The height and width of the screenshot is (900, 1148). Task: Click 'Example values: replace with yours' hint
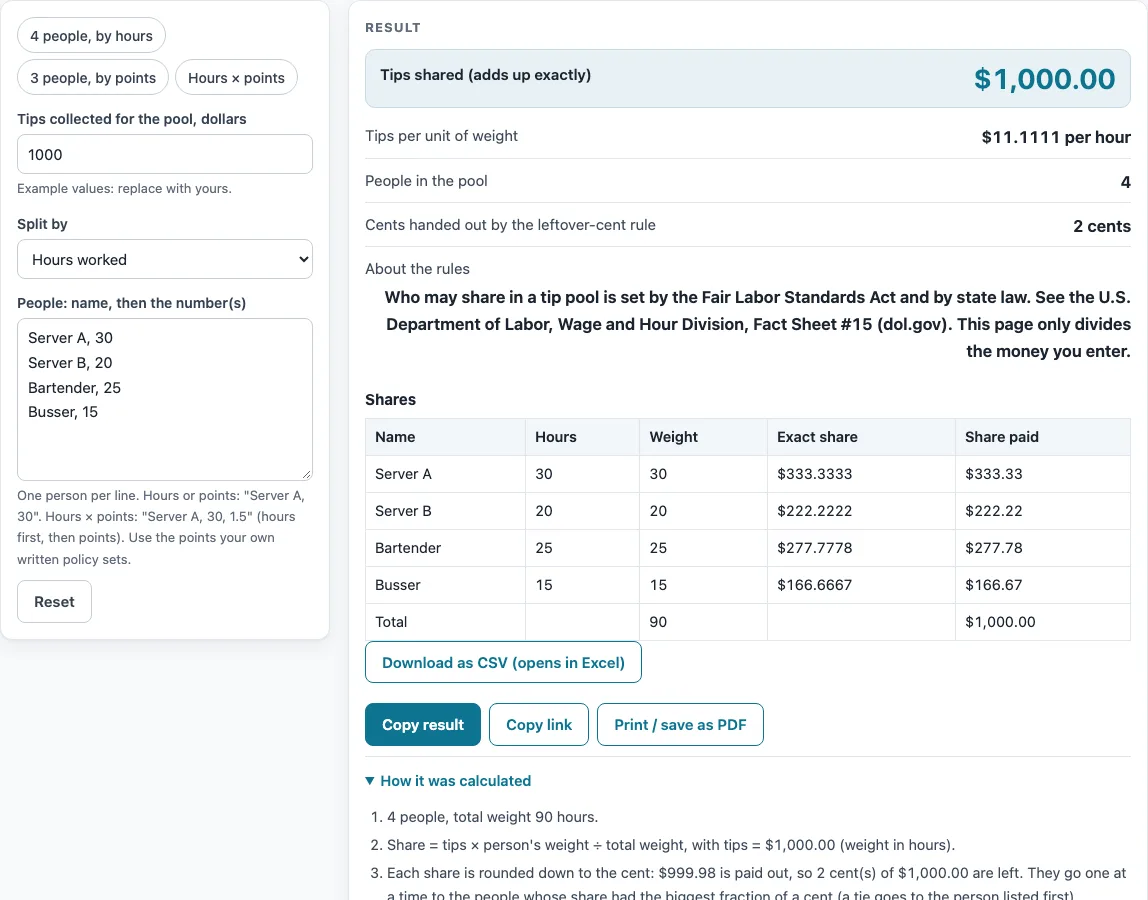coord(124,189)
